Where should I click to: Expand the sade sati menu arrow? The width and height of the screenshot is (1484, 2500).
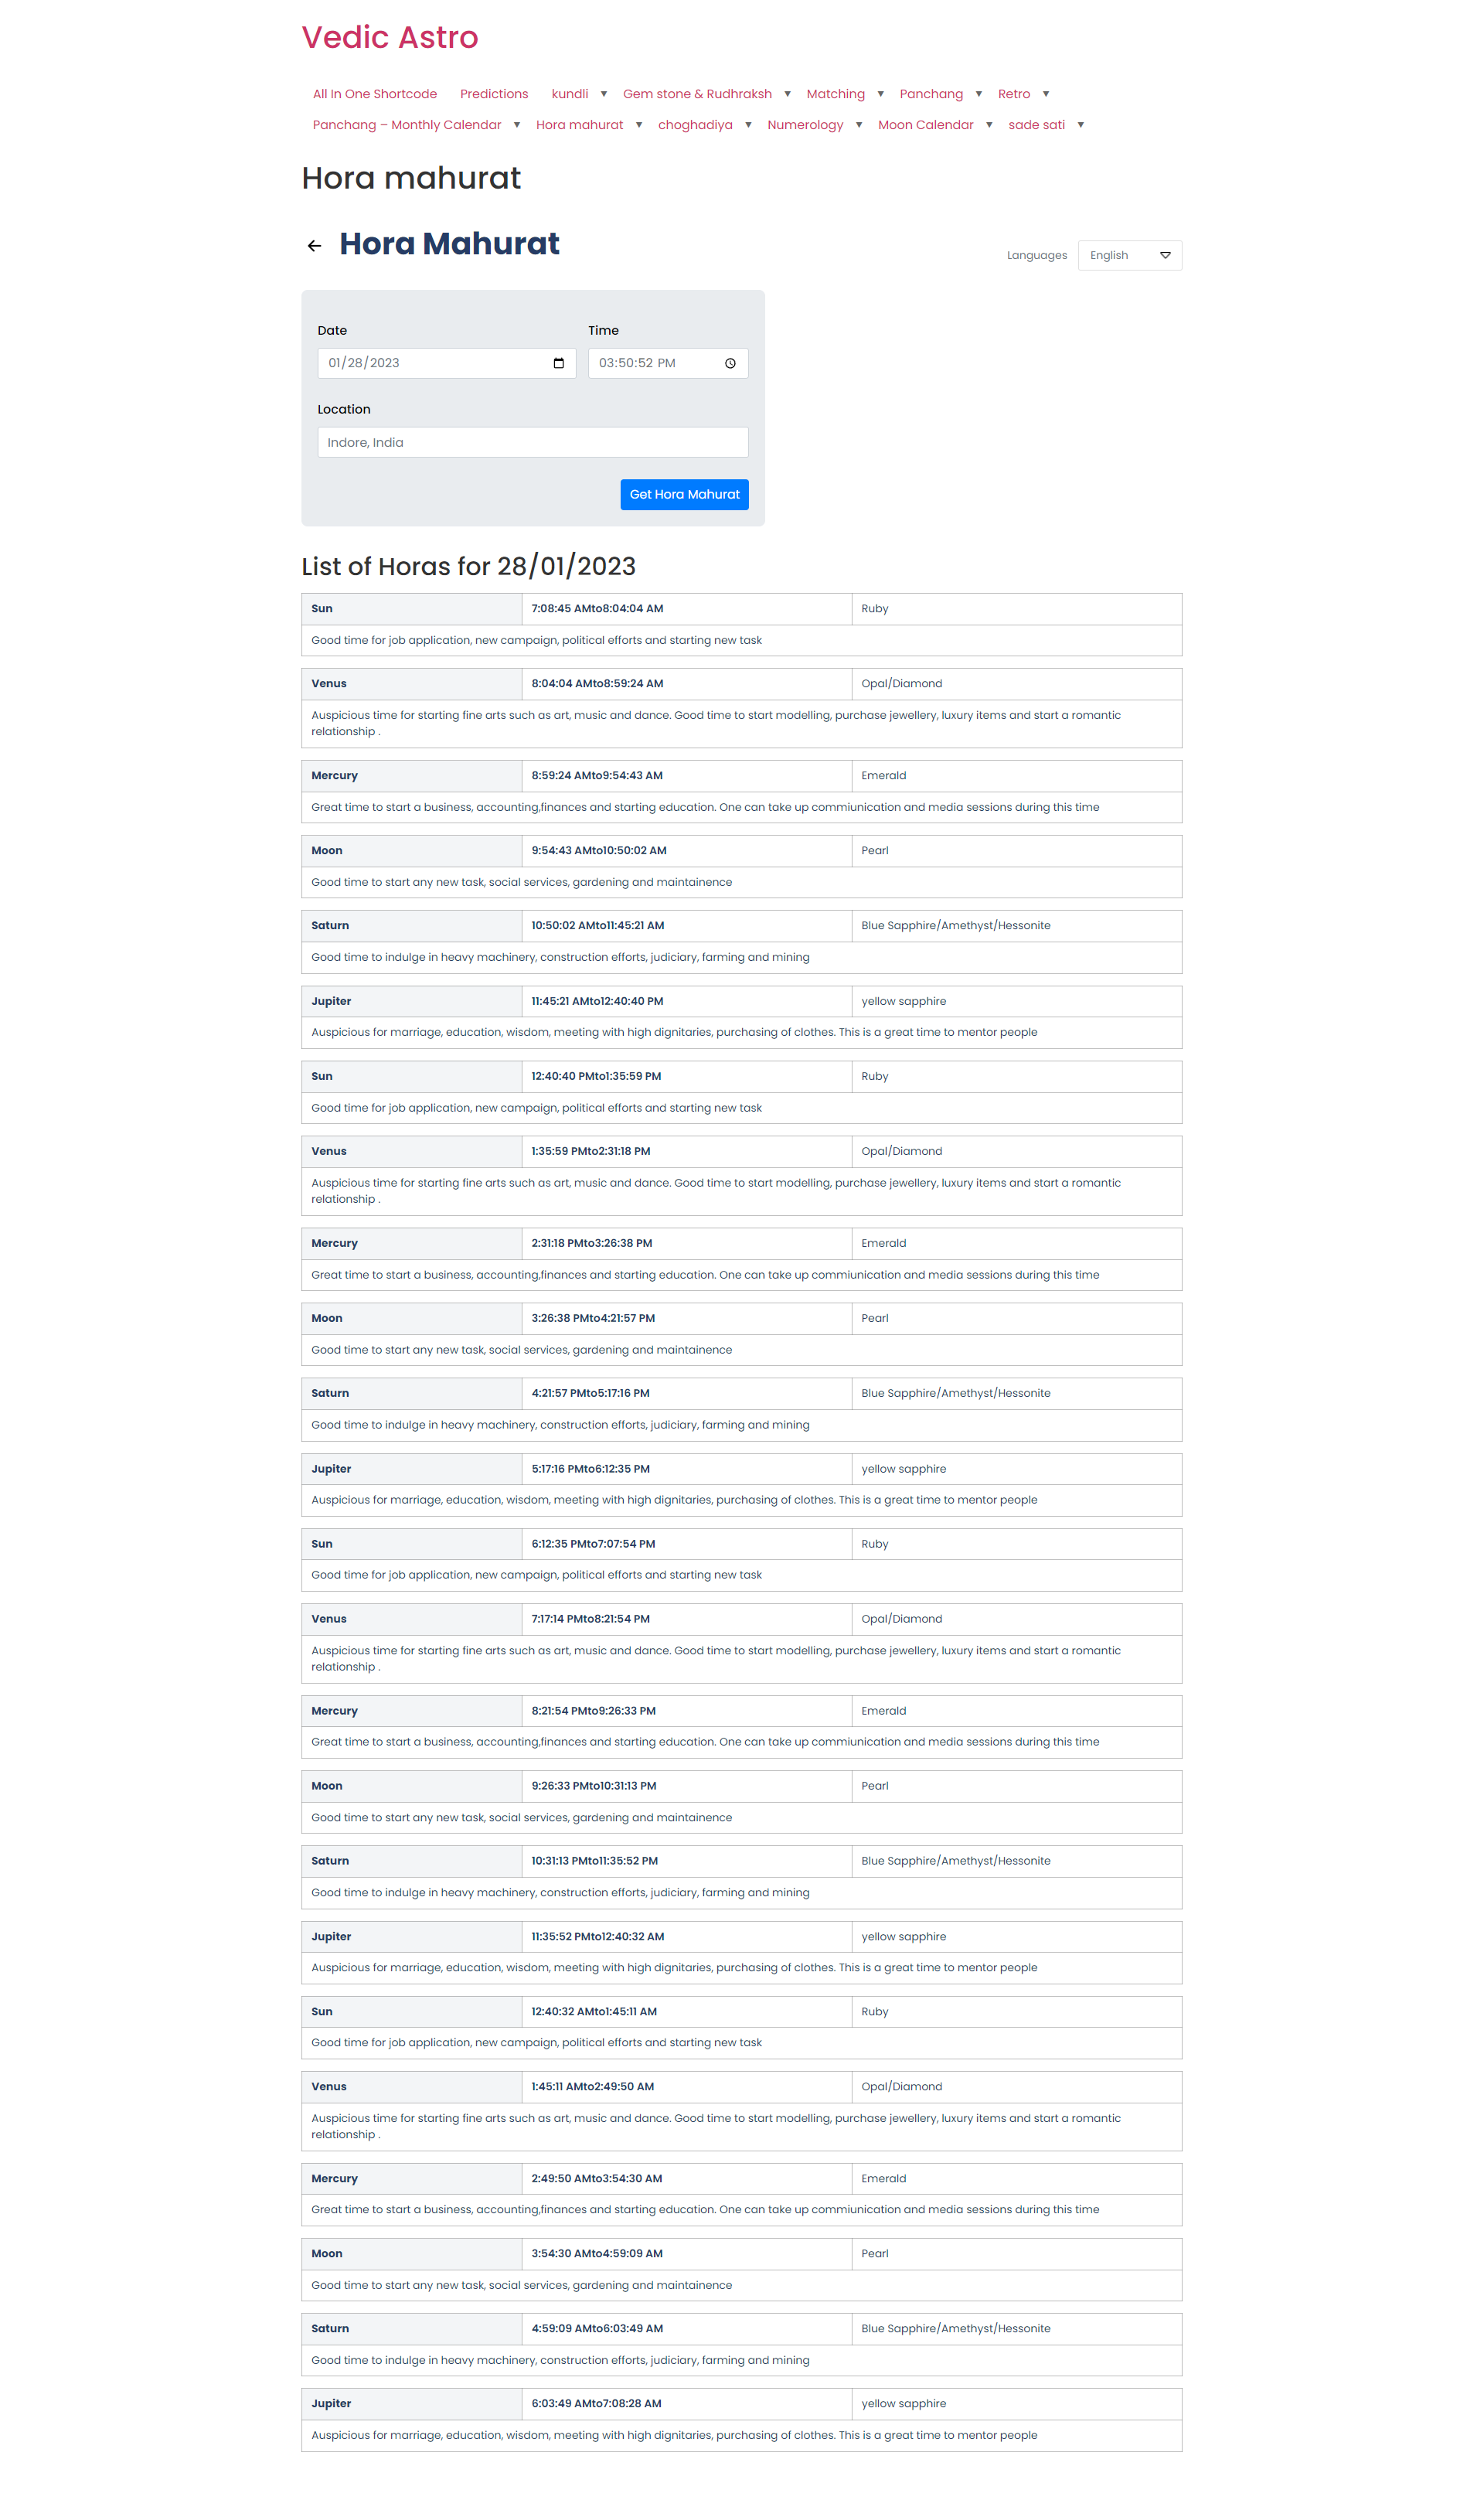pos(1081,125)
